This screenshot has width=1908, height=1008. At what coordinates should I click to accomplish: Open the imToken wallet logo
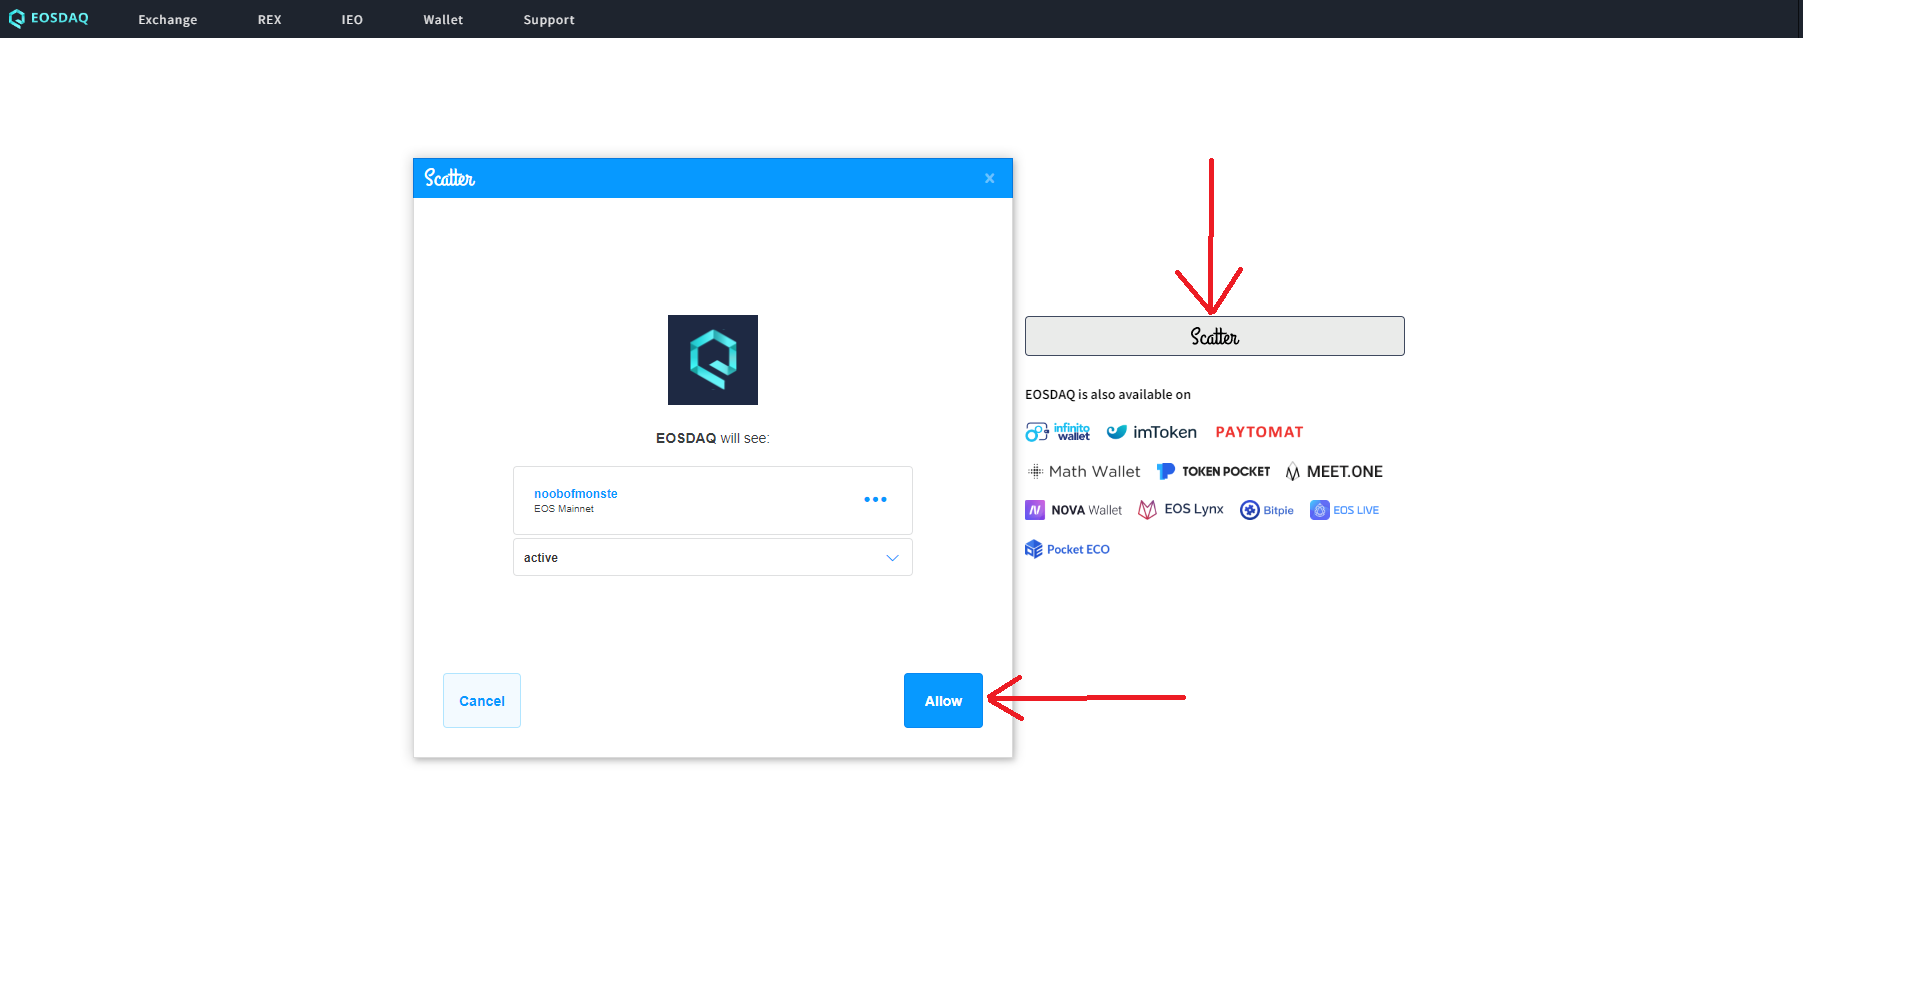point(1152,432)
